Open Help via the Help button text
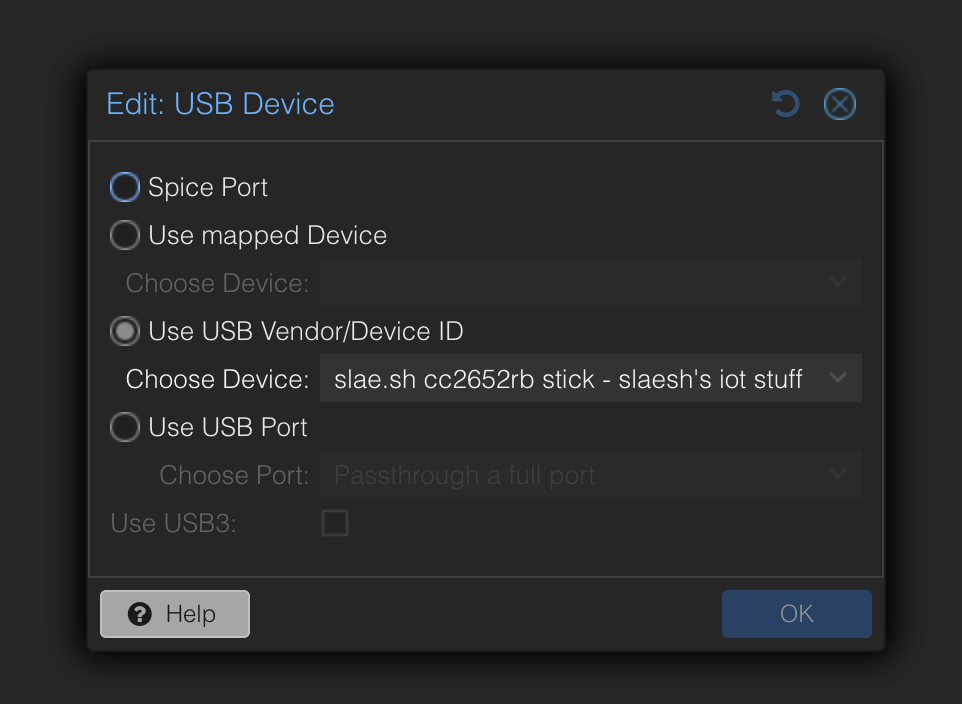 click(191, 614)
